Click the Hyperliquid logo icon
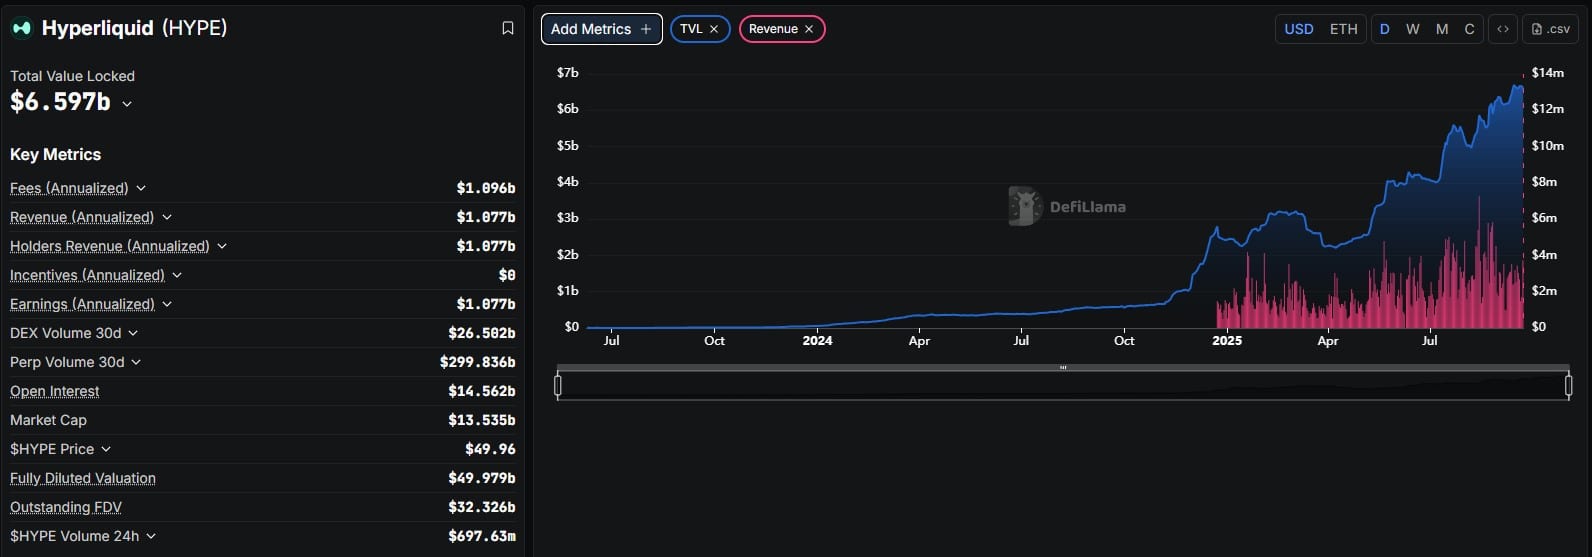Screen dimensions: 1592x557 pos(21,28)
